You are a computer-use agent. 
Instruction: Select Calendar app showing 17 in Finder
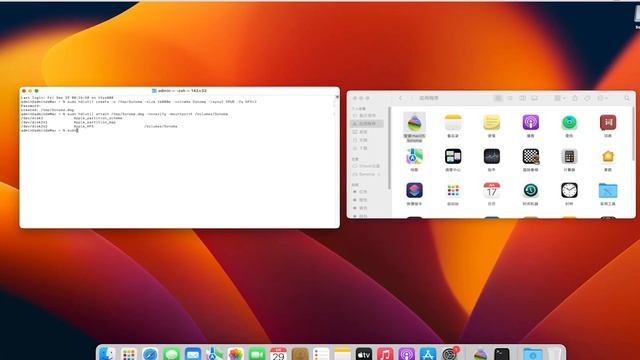coord(491,191)
